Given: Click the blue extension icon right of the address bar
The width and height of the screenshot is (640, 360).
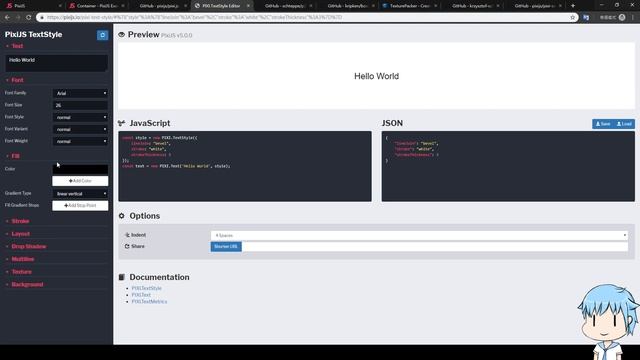Looking at the screenshot, I should (586, 18).
